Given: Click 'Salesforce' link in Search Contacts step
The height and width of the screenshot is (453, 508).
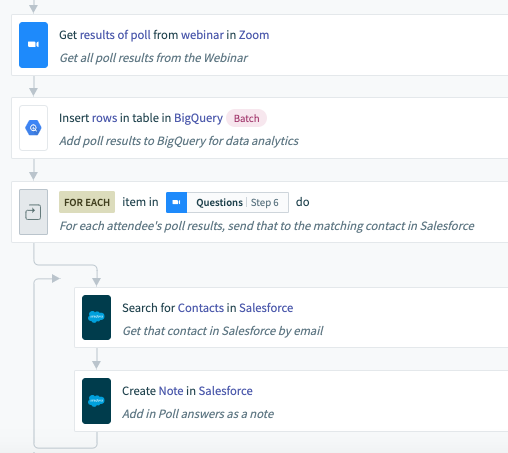Looking at the screenshot, I should tap(266, 308).
